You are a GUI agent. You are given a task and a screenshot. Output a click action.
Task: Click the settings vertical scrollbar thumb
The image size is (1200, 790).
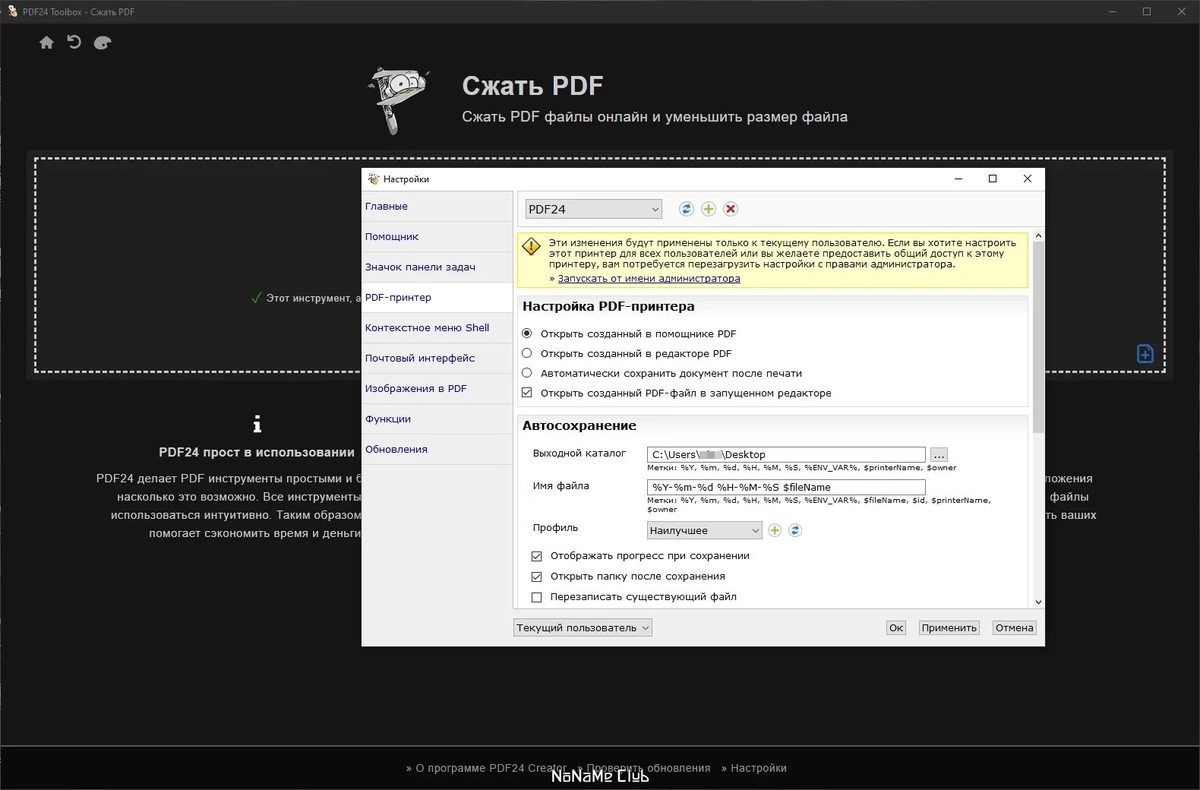1037,336
